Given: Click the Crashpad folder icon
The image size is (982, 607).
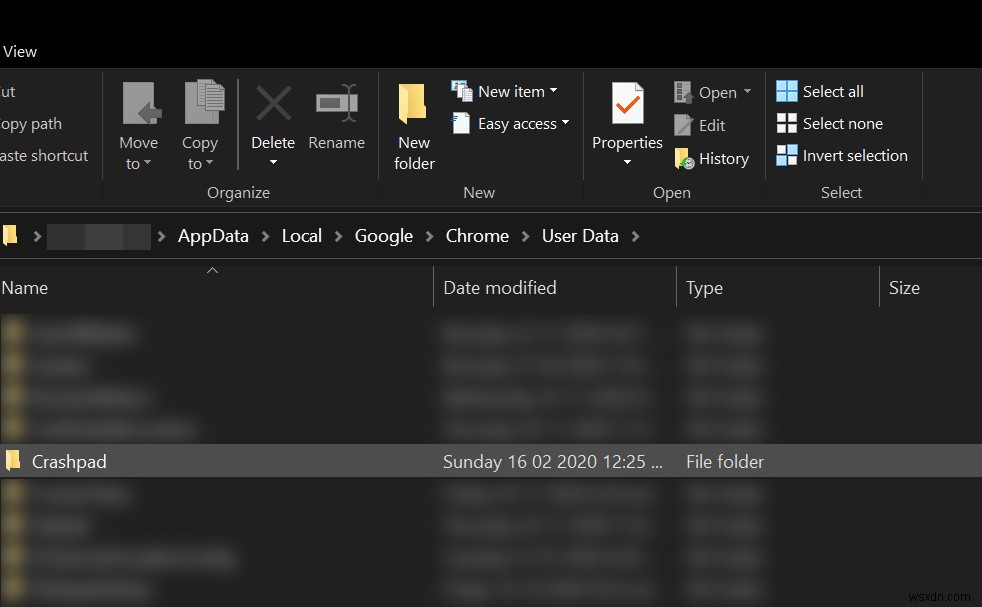Looking at the screenshot, I should click(x=13, y=460).
